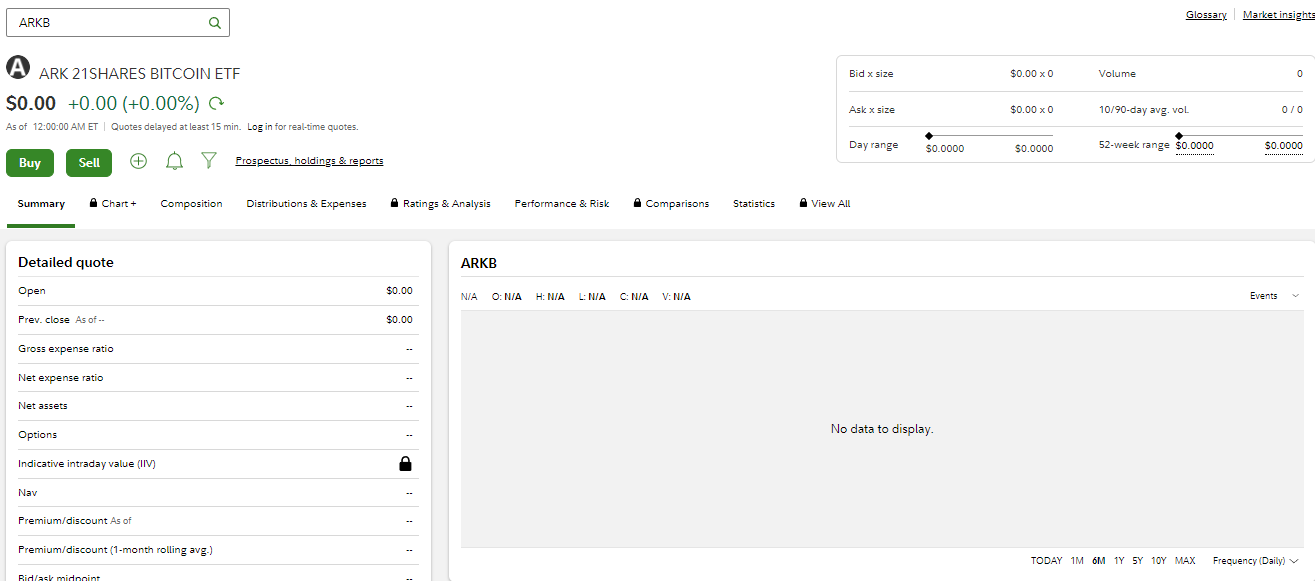Click the +0.00 (+0.00%) price change
Screen dimensions: 1315x583
point(134,103)
